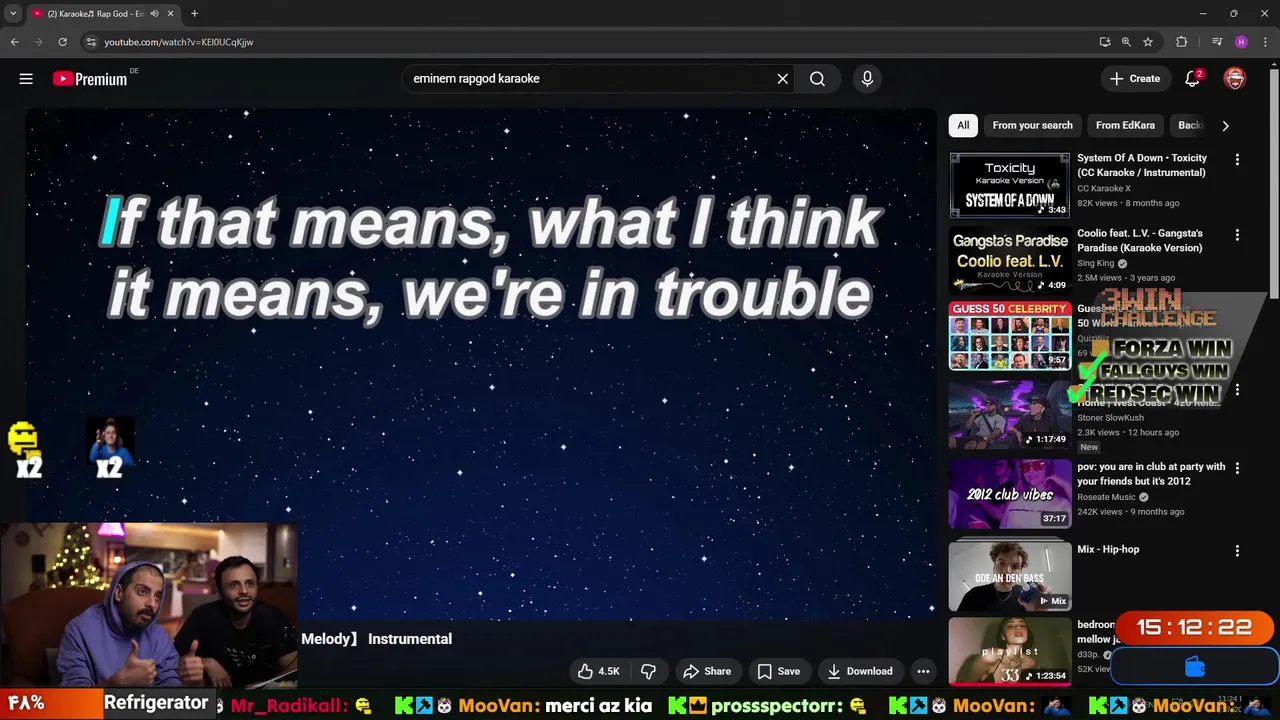Click System Of A Down - Toxicity title
1280x720 pixels.
pos(1142,165)
